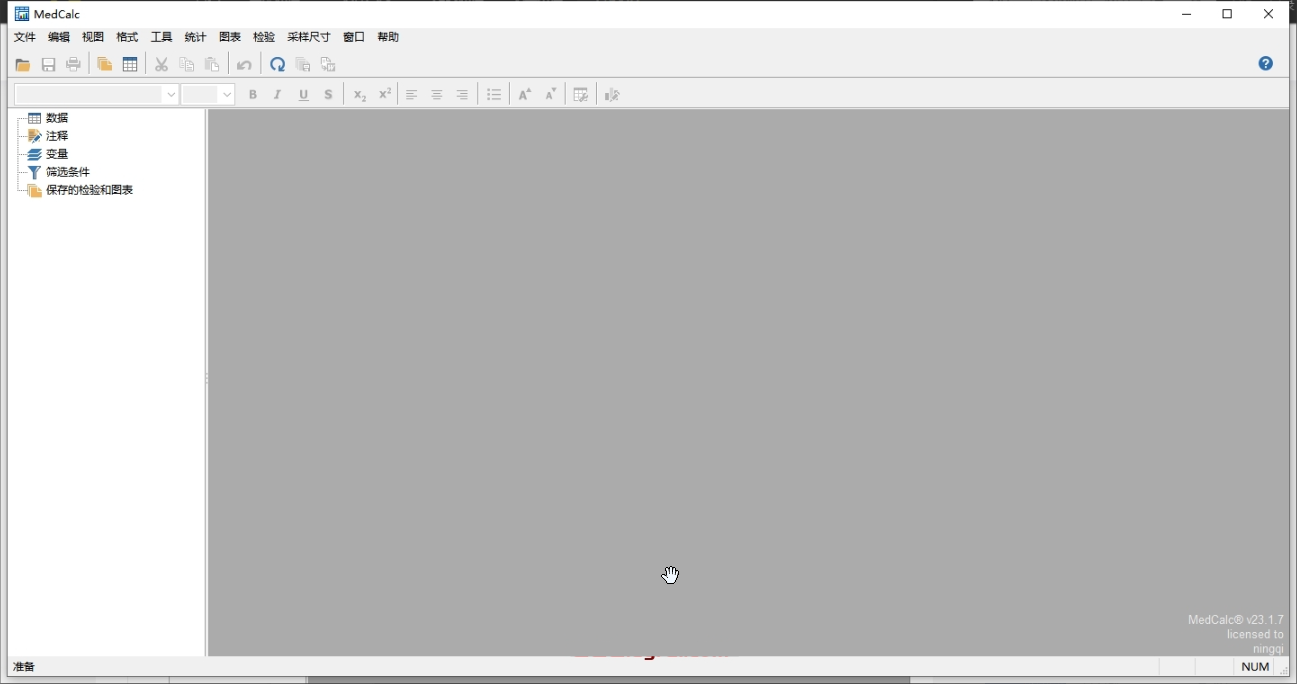
Task: Click the last icon in top toolbar row
Action: coord(328,65)
